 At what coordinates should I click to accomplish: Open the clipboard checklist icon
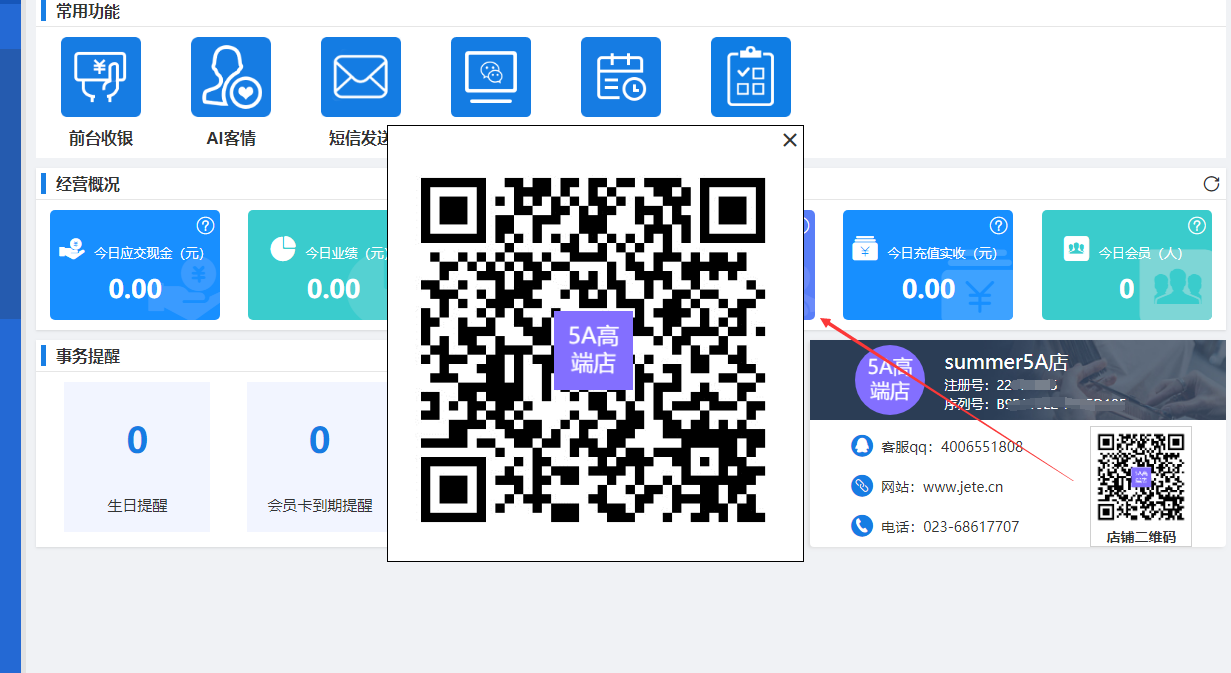pyautogui.click(x=751, y=77)
